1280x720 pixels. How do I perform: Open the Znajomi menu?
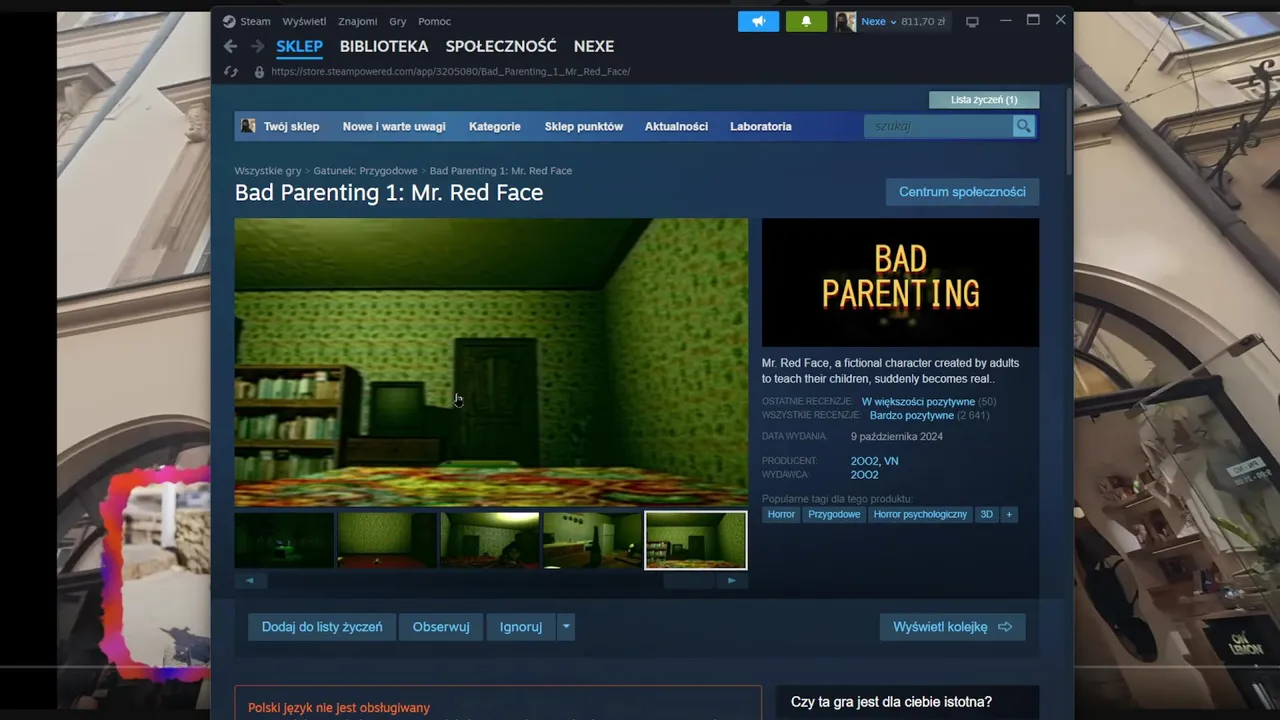(x=358, y=21)
